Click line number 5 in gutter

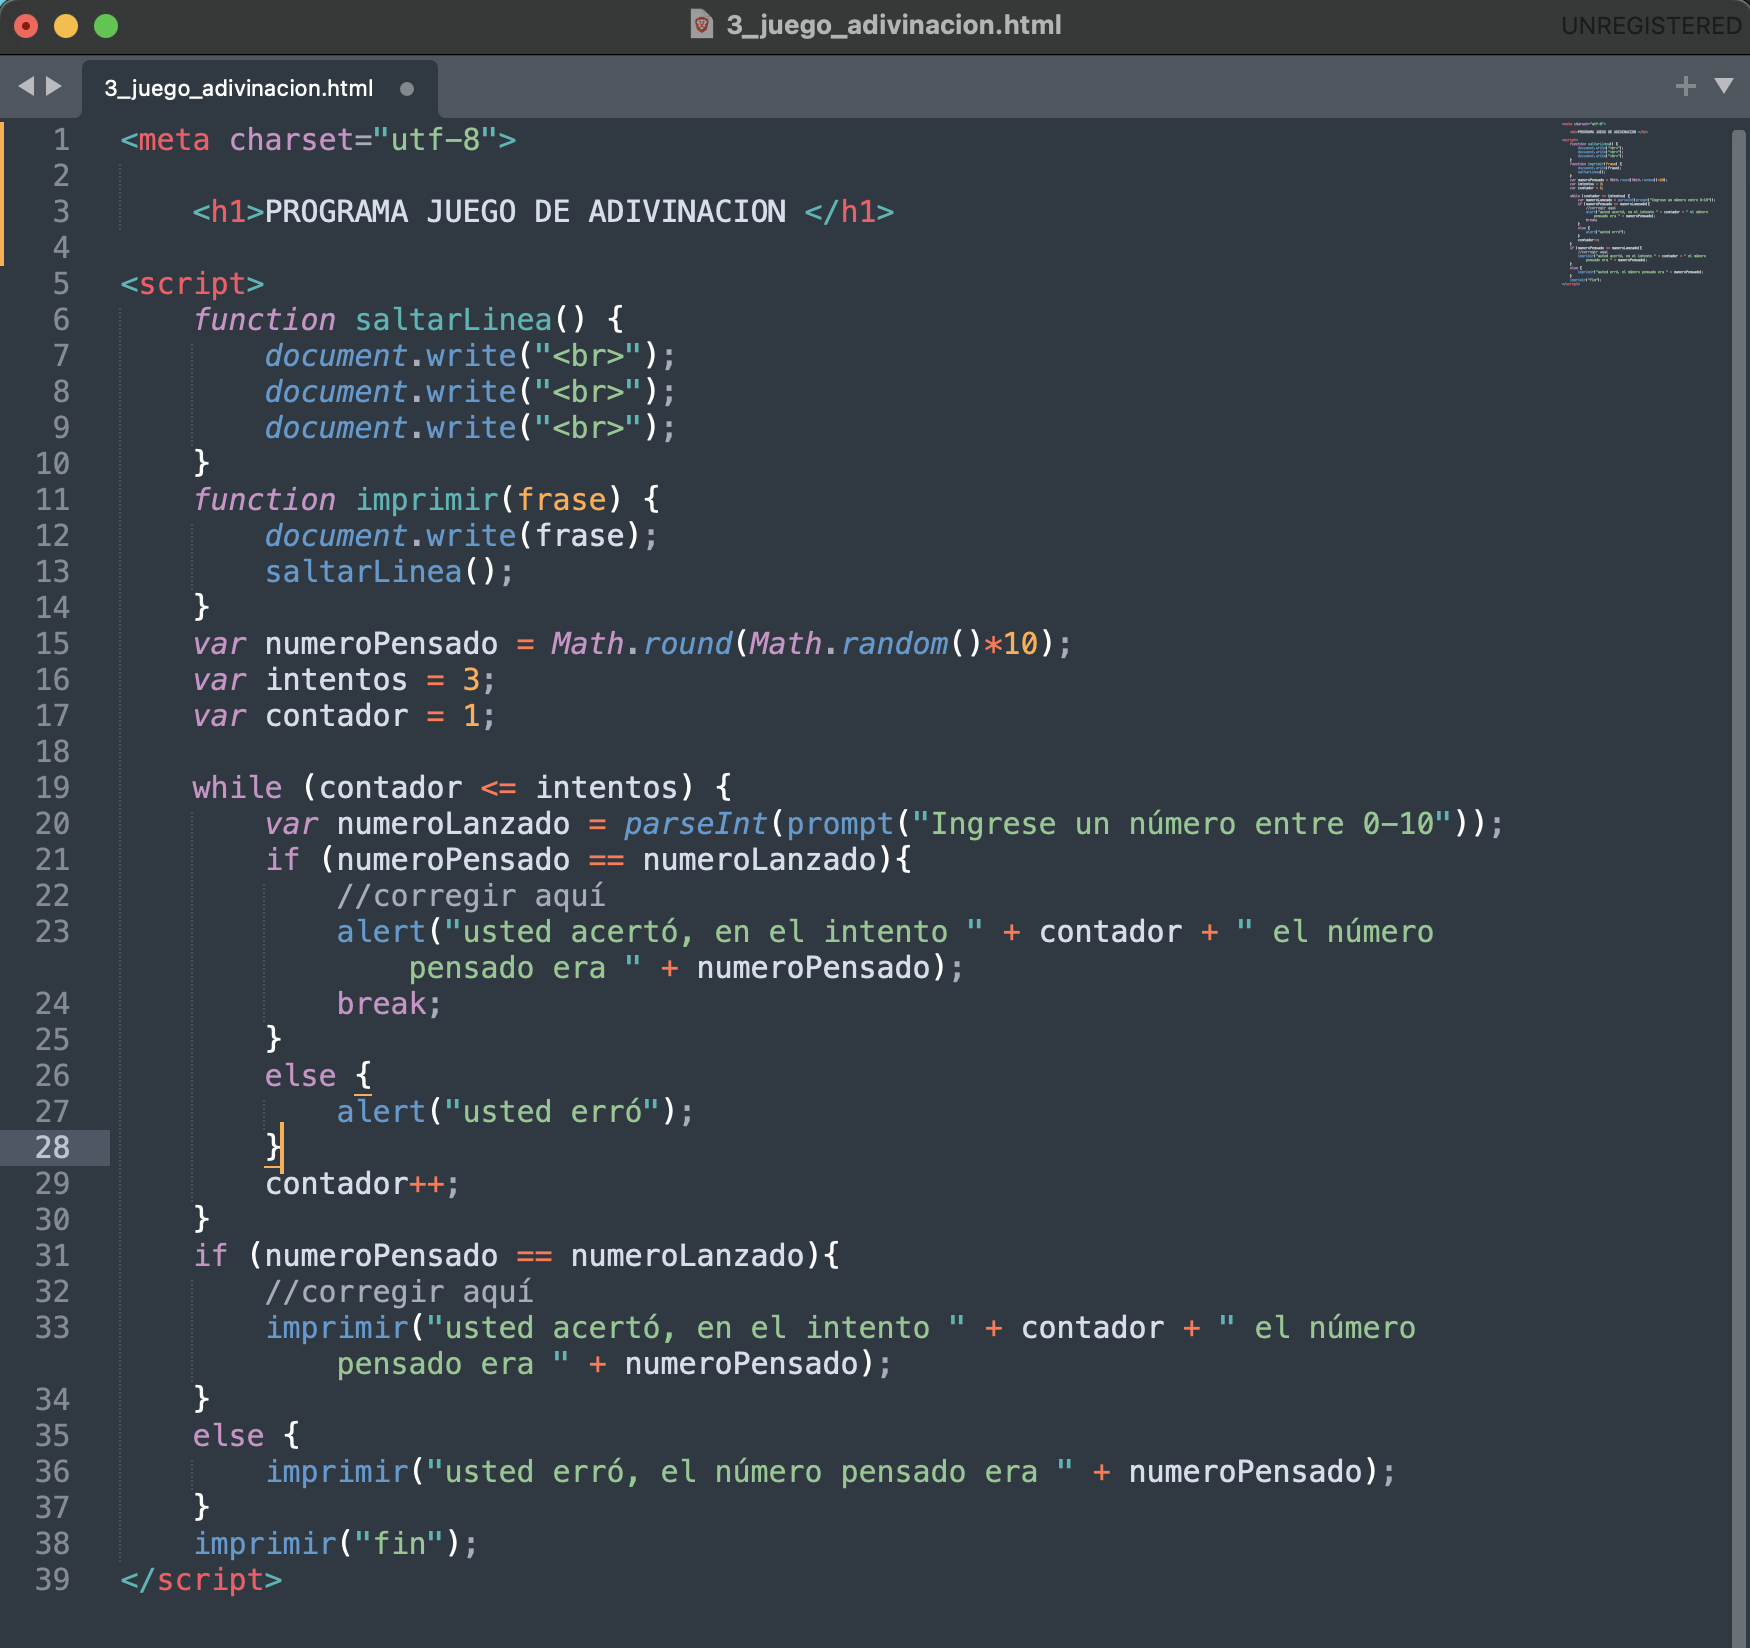[x=61, y=284]
